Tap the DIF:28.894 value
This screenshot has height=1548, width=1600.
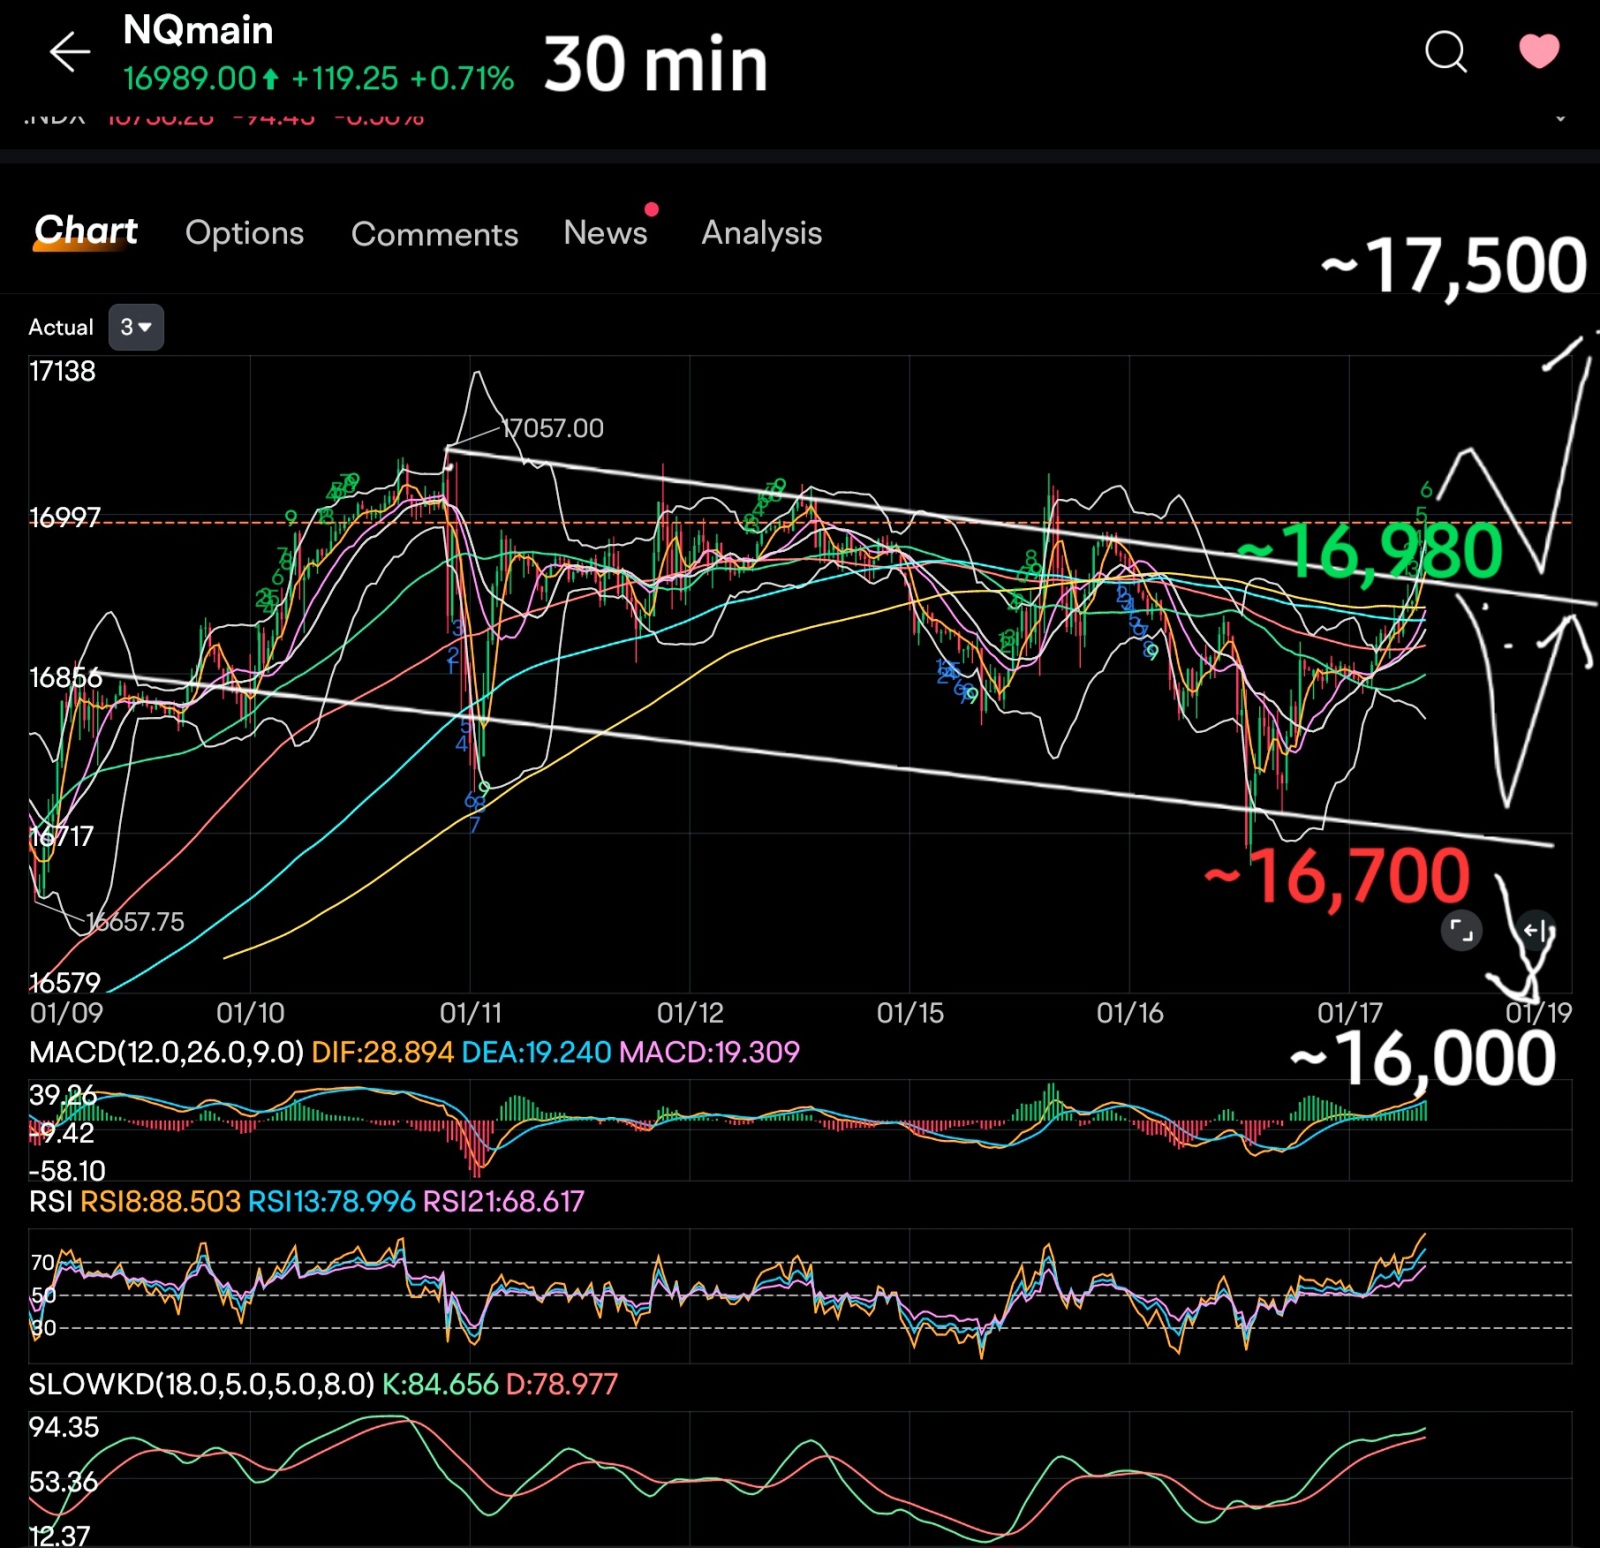click(x=382, y=1052)
